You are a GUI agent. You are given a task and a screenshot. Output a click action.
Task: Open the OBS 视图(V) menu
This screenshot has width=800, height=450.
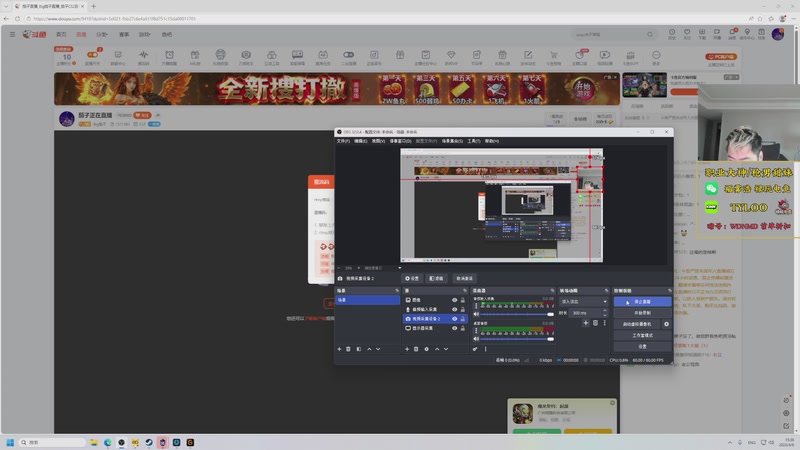(x=378, y=141)
